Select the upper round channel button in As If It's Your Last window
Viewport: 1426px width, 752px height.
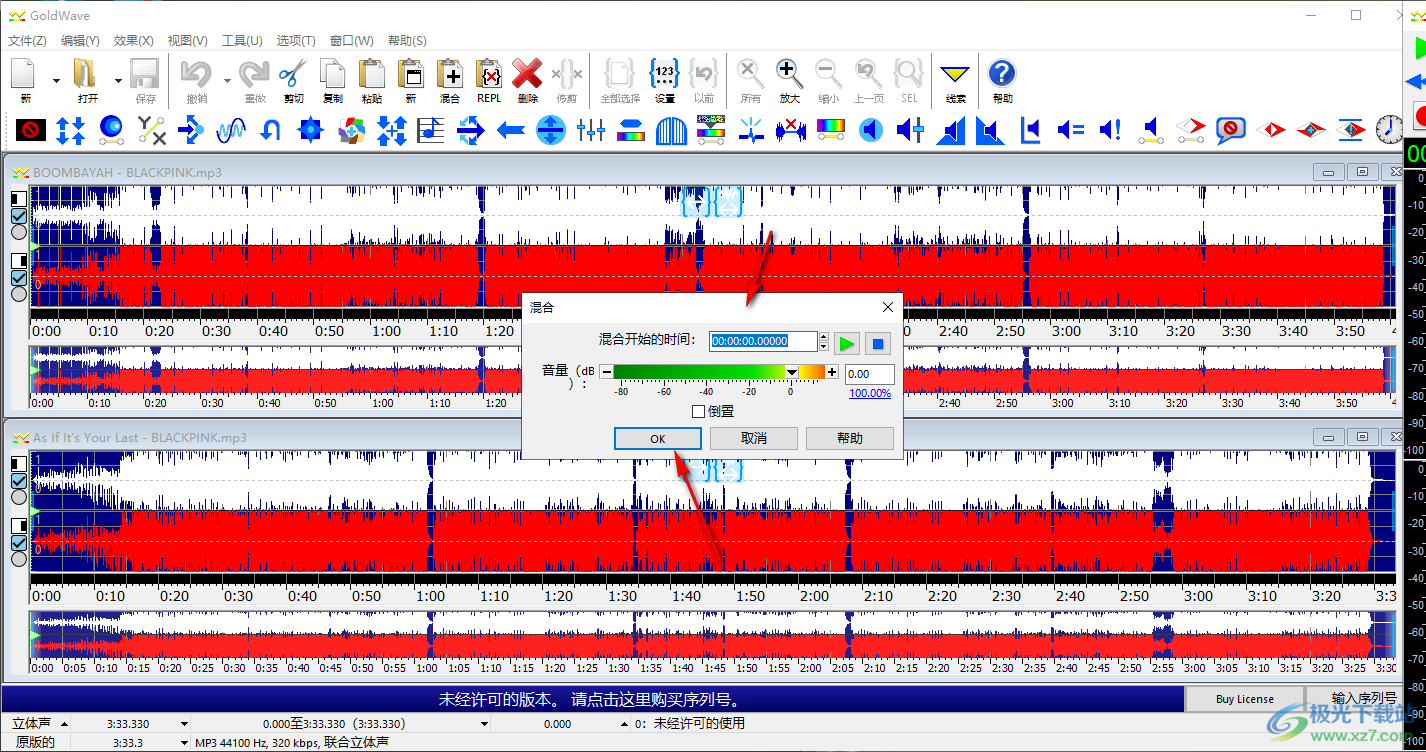click(x=19, y=497)
